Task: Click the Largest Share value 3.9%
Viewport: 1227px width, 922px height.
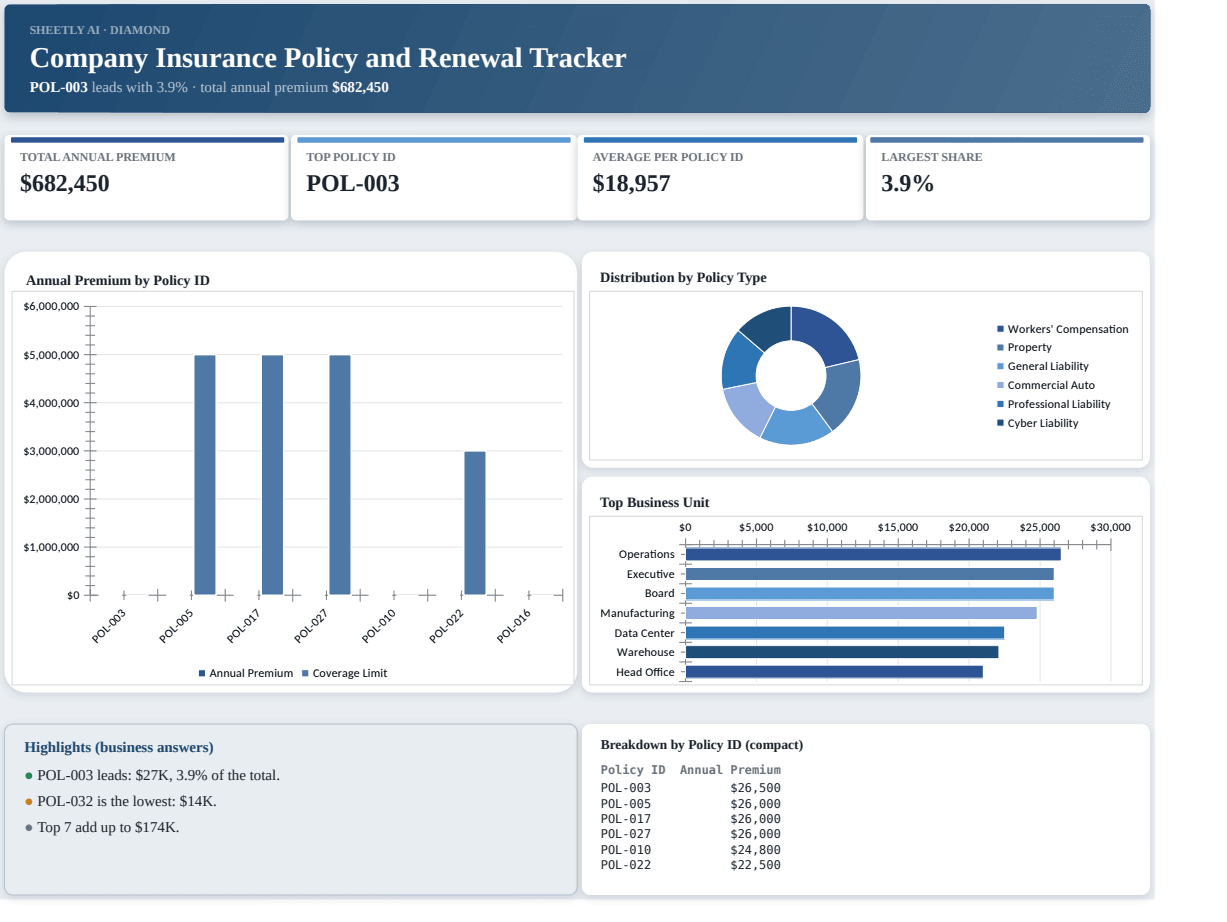Action: tap(907, 184)
